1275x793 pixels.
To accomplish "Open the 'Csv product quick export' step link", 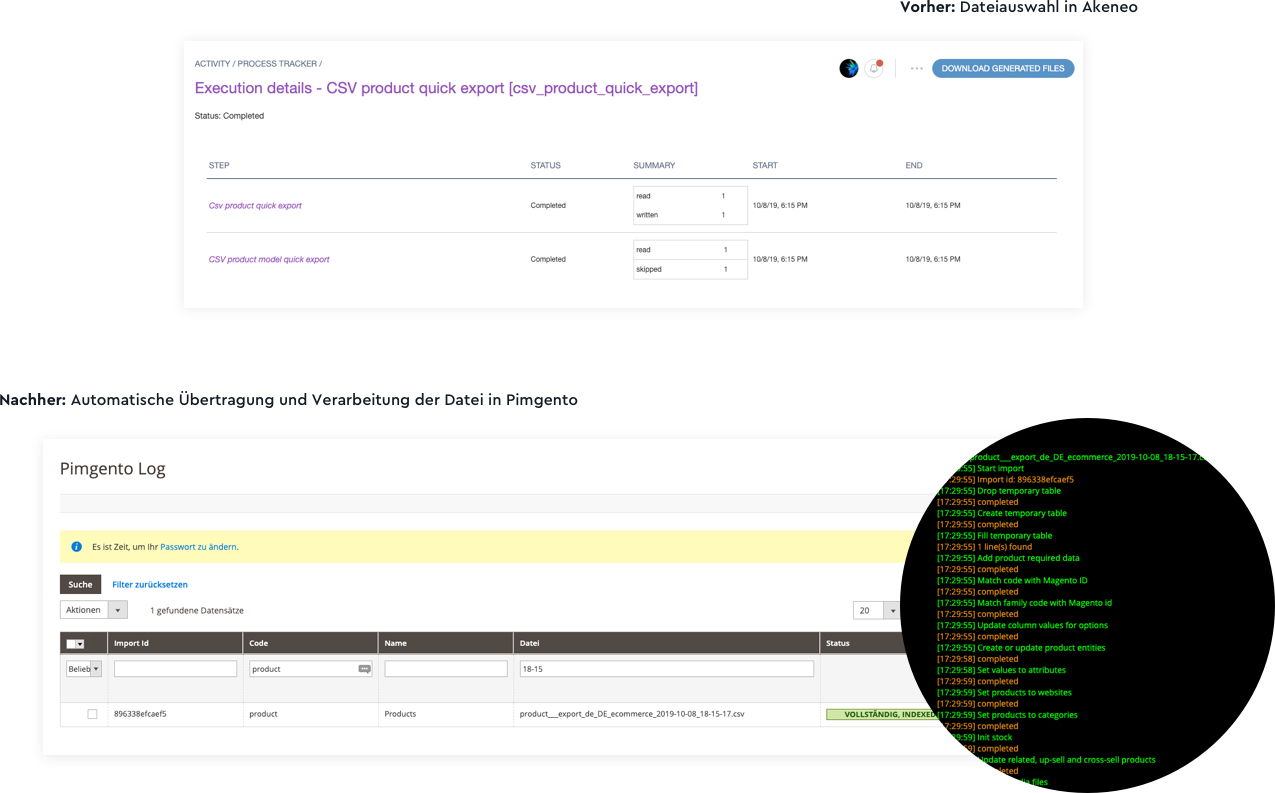I will [255, 206].
